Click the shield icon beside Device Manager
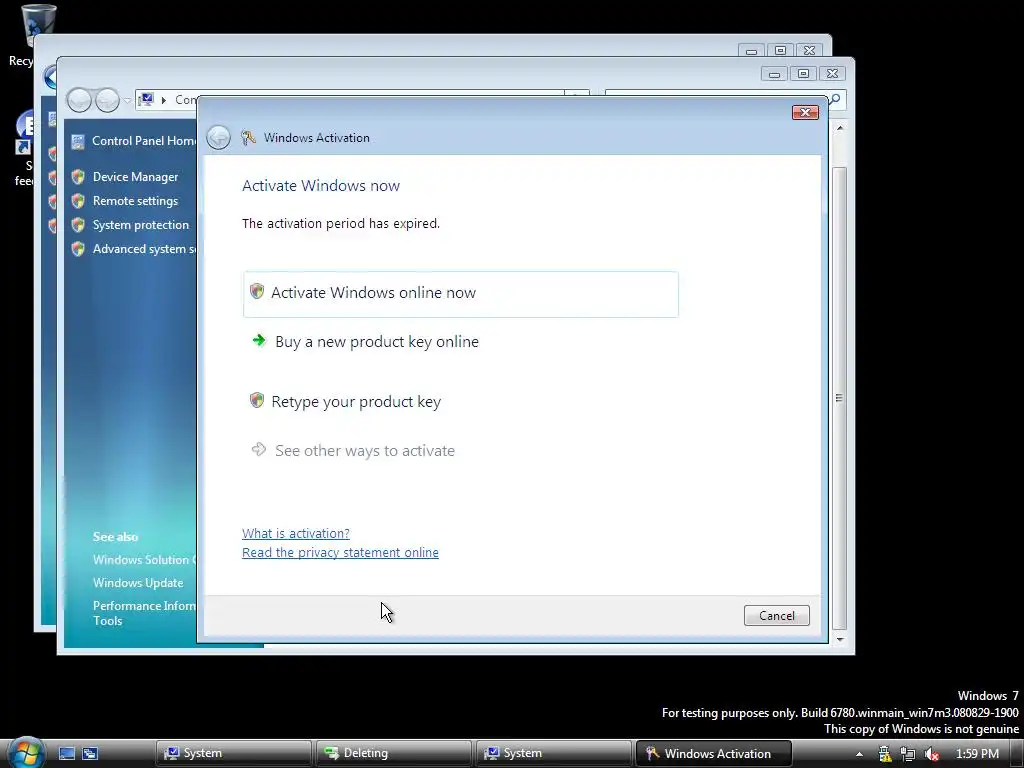Viewport: 1024px width, 768px height. (x=78, y=177)
